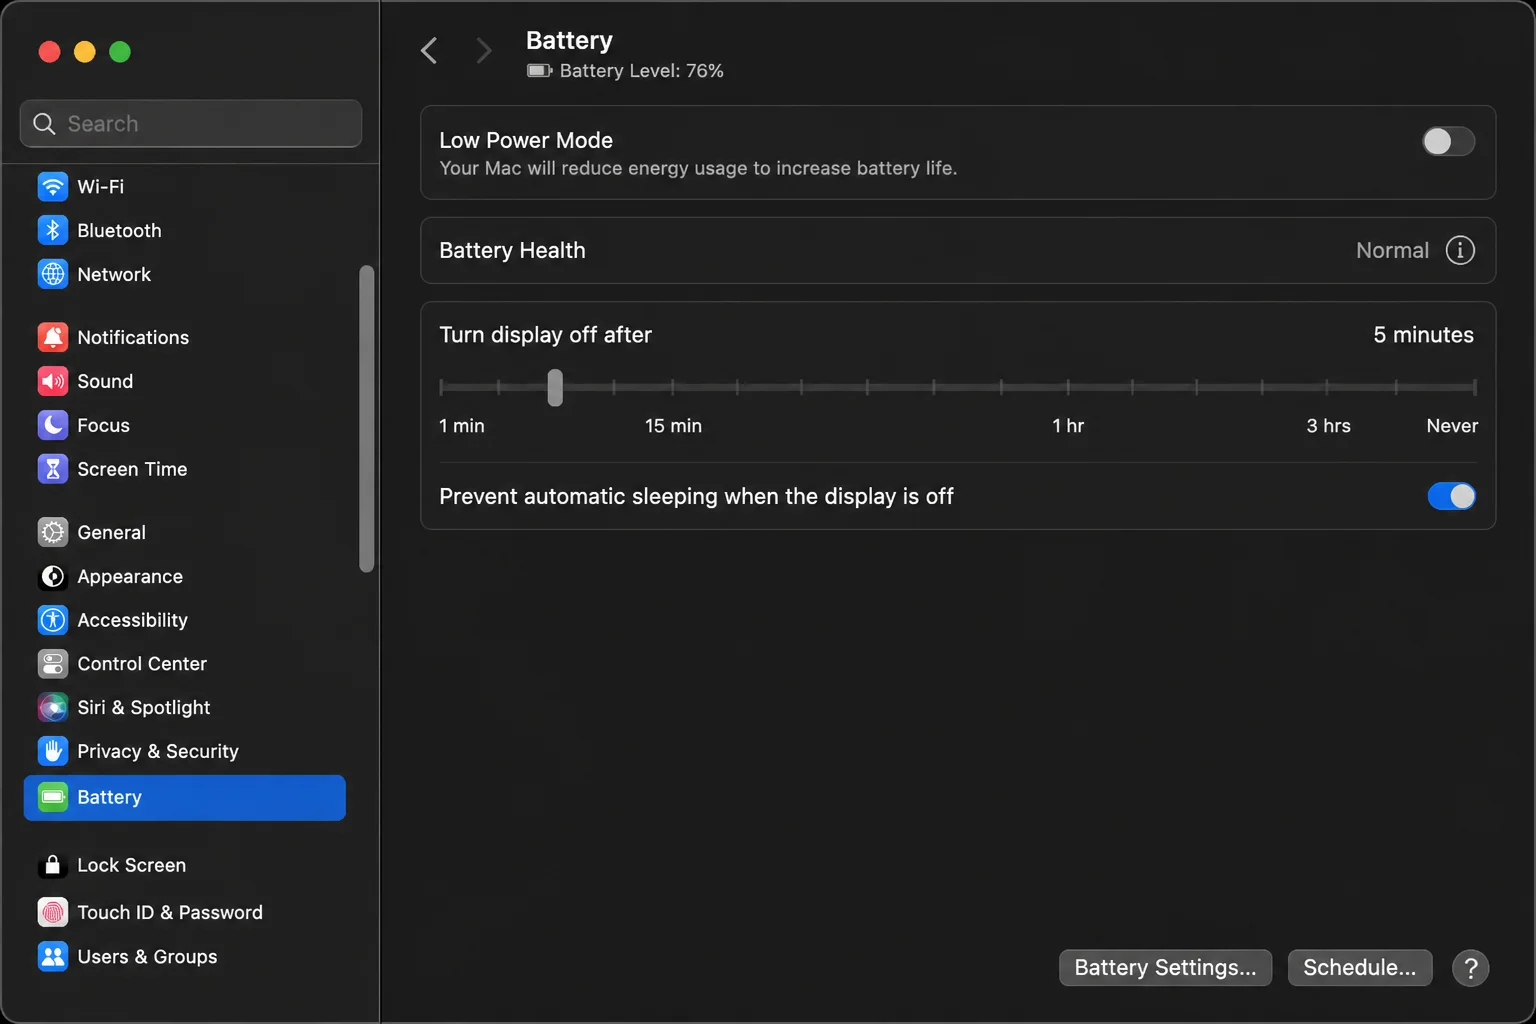Screen dimensions: 1536x1024
Task: Click the yellow minimize window button
Action: point(85,52)
